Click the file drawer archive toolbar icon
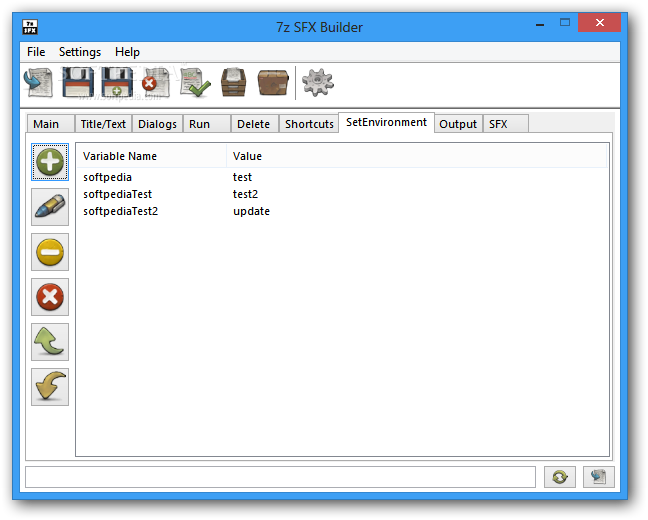This screenshot has width=648, height=520. point(234,83)
